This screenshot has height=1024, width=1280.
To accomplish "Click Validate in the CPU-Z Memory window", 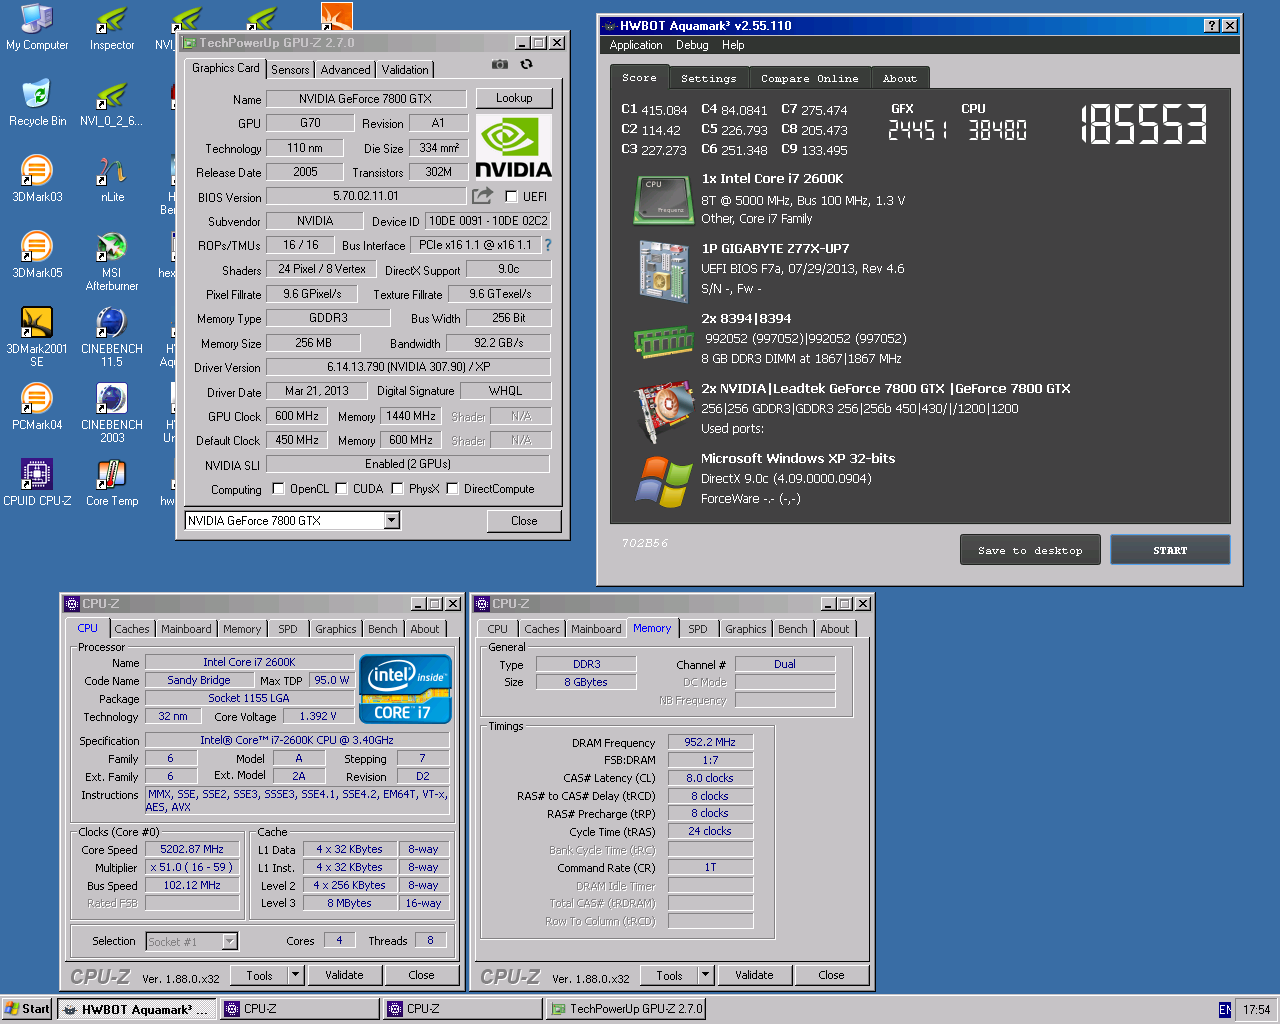I will pyautogui.click(x=754, y=975).
